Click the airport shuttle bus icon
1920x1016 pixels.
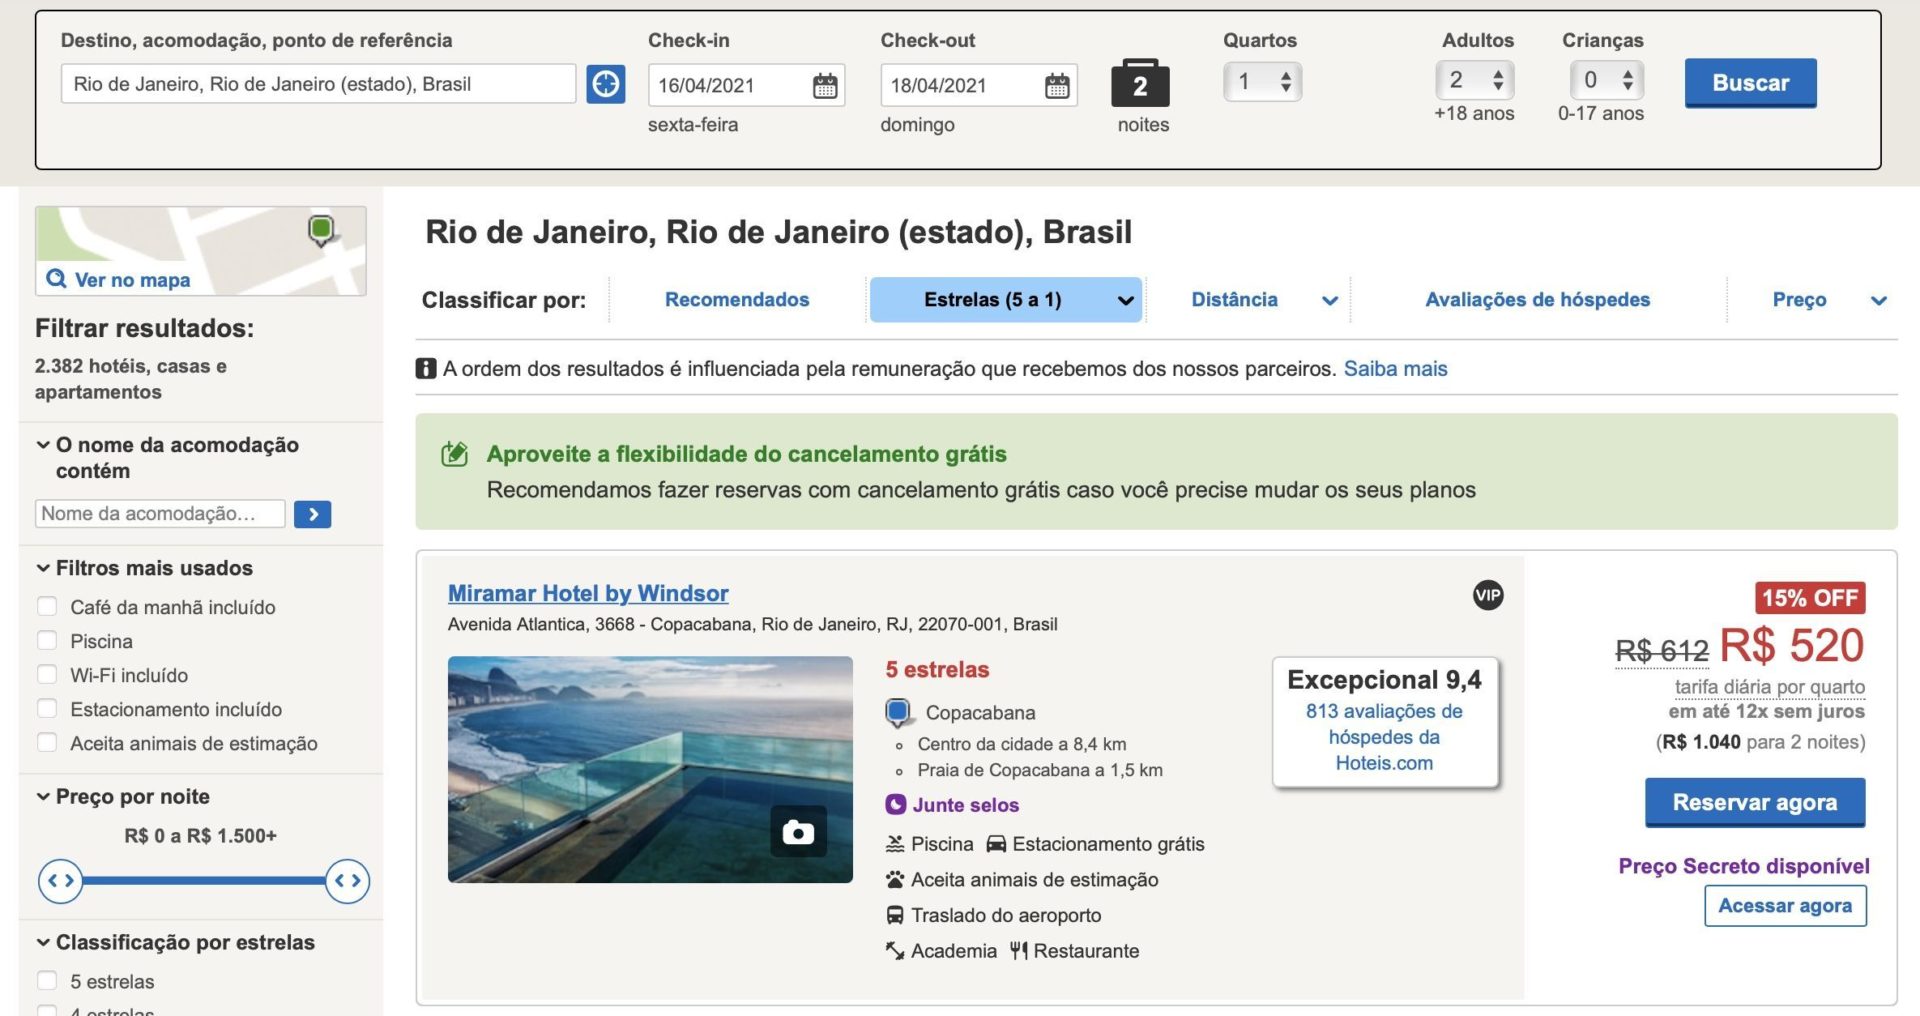[x=895, y=915]
